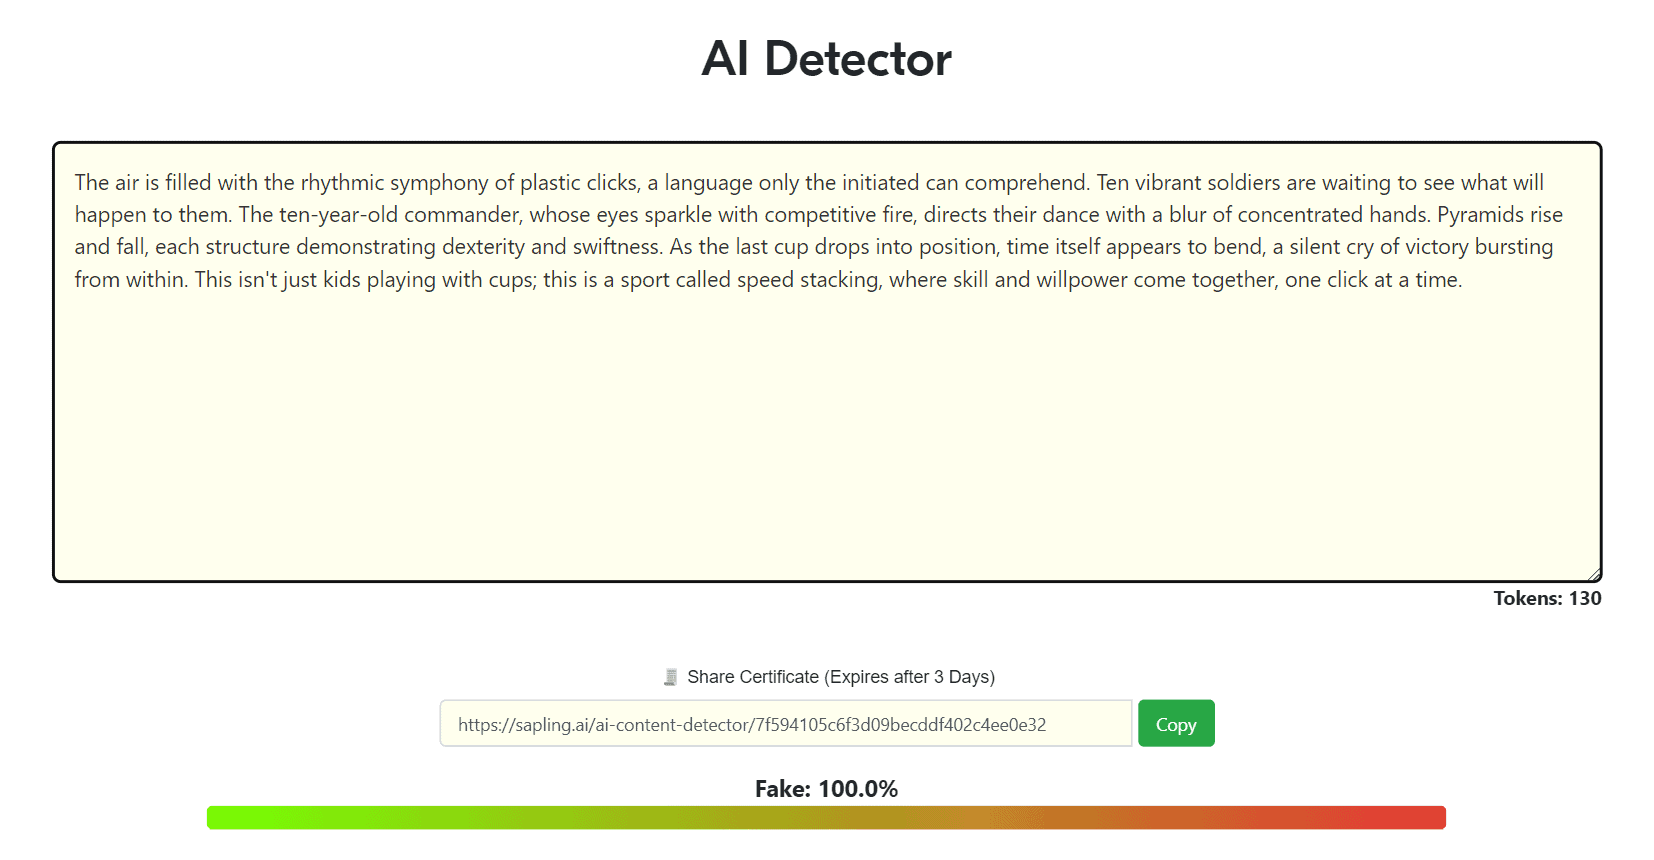The width and height of the screenshot is (1654, 860).
Task: Click the text area's corner resize handle
Action: point(1594,574)
